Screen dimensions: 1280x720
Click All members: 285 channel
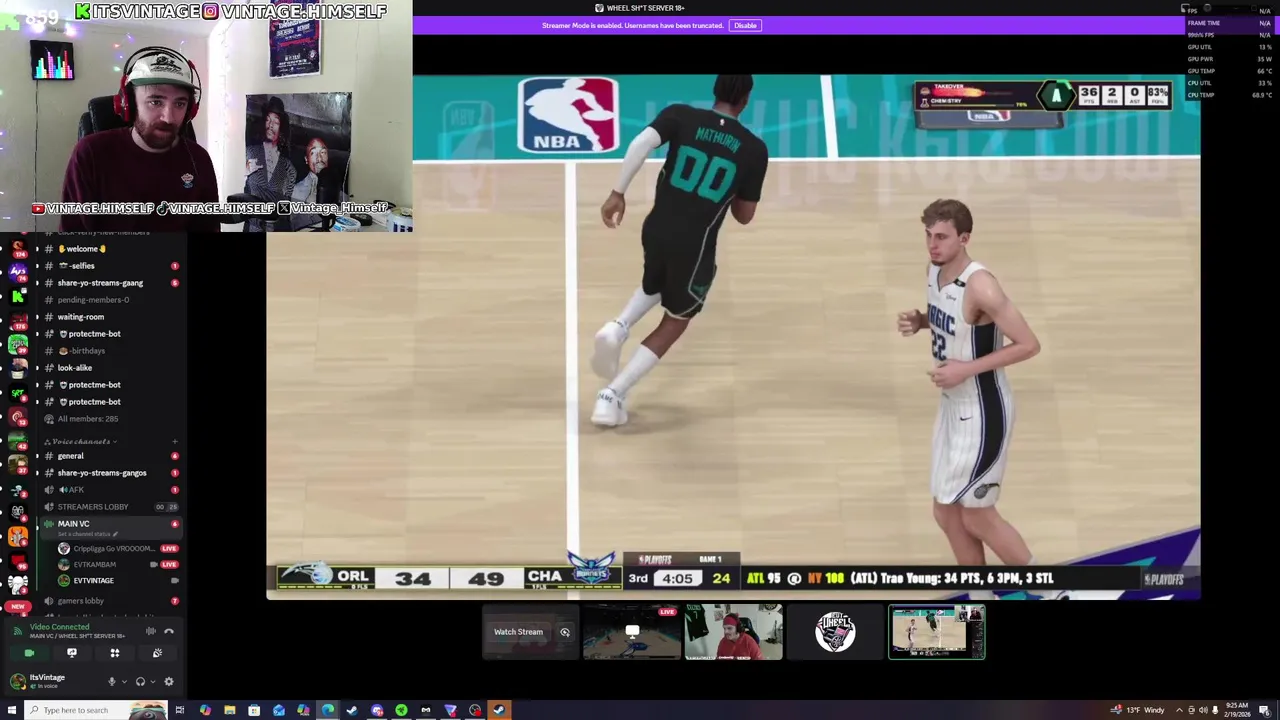click(88, 419)
